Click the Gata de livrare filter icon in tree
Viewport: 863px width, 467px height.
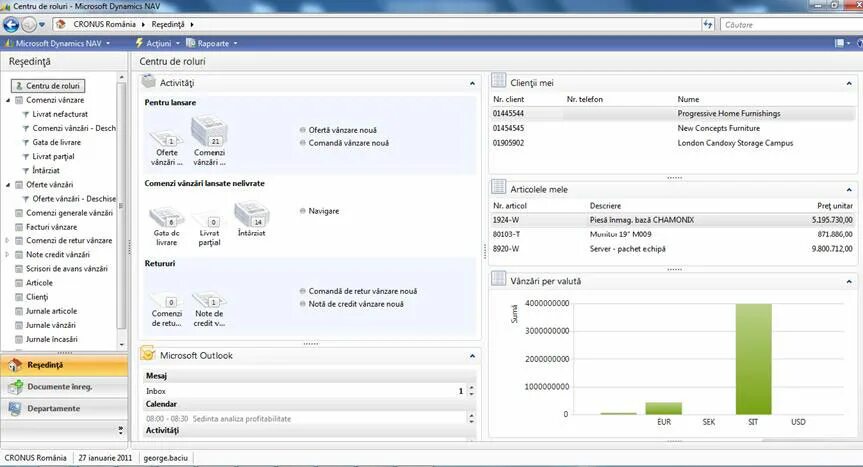point(25,142)
